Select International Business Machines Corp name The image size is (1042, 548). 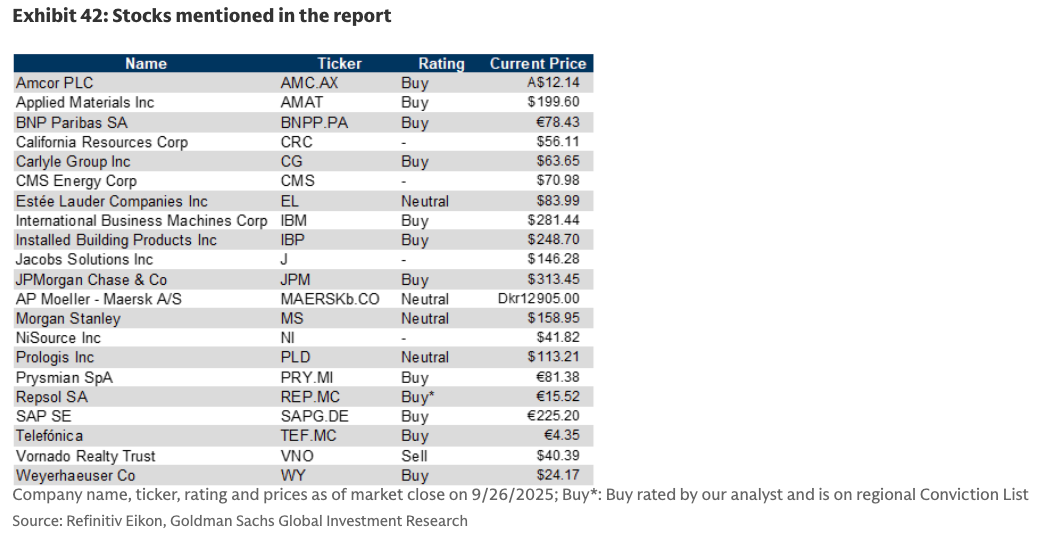pyautogui.click(x=141, y=220)
